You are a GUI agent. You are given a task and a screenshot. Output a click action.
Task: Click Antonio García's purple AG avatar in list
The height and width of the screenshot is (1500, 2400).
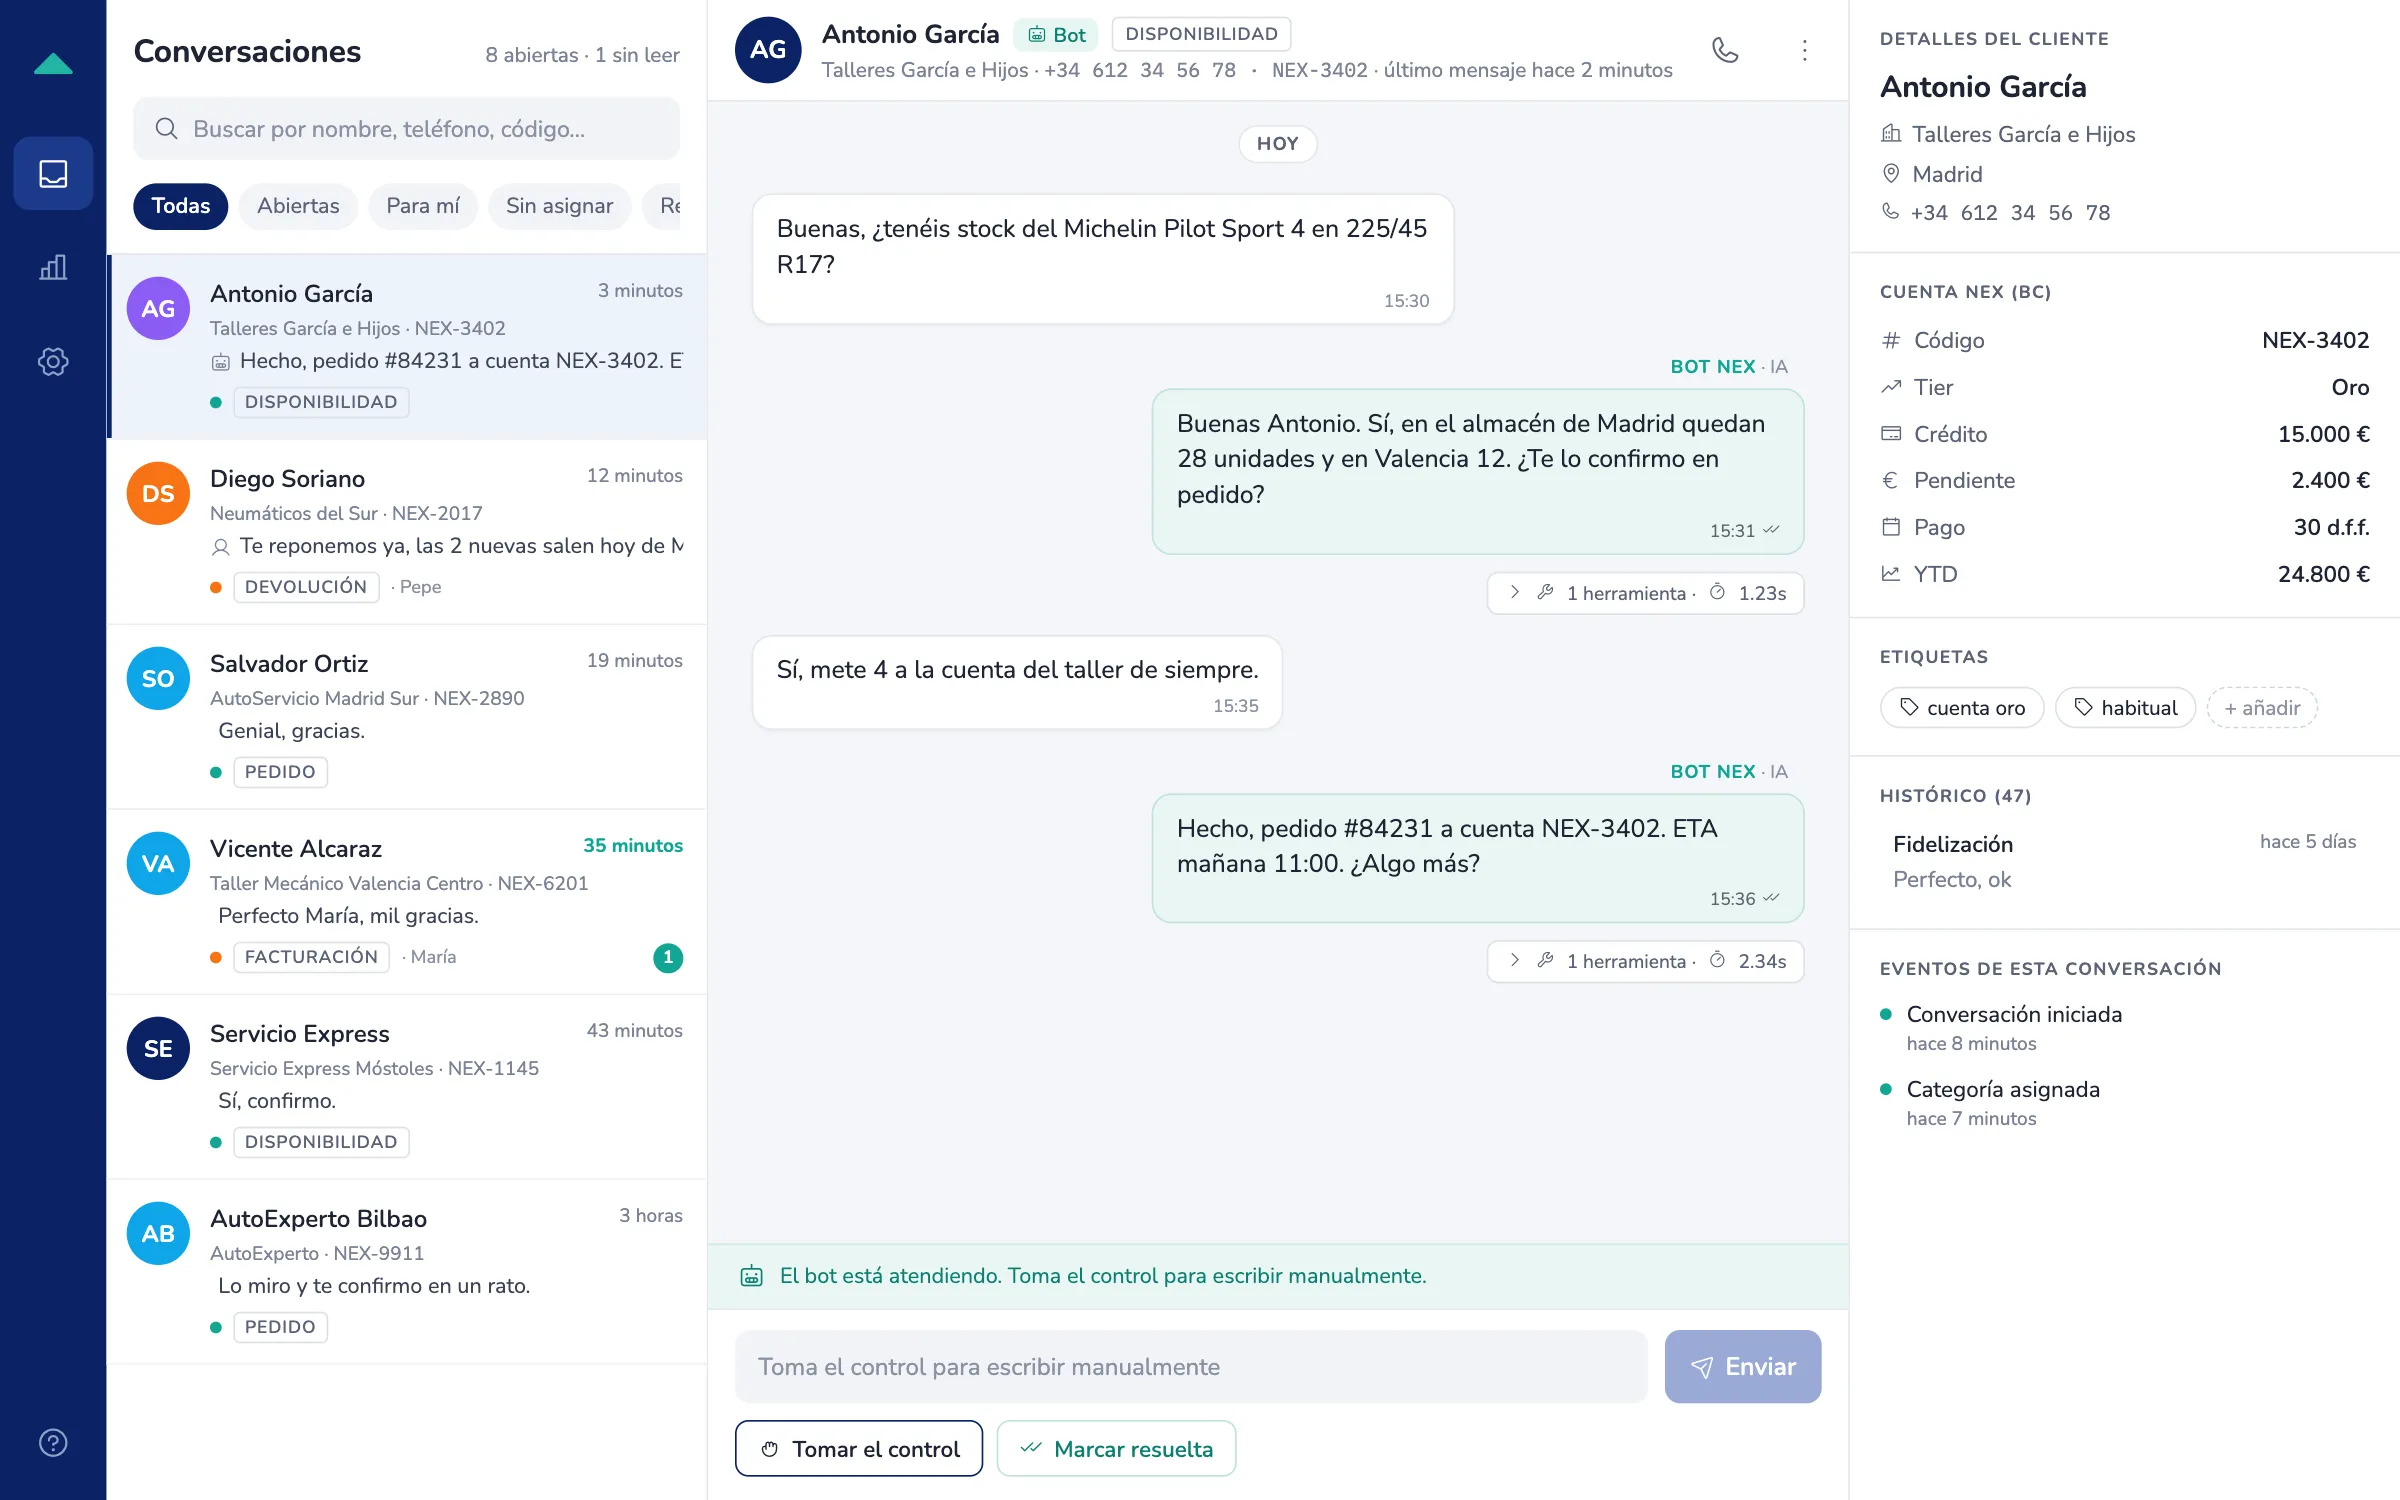(x=158, y=308)
